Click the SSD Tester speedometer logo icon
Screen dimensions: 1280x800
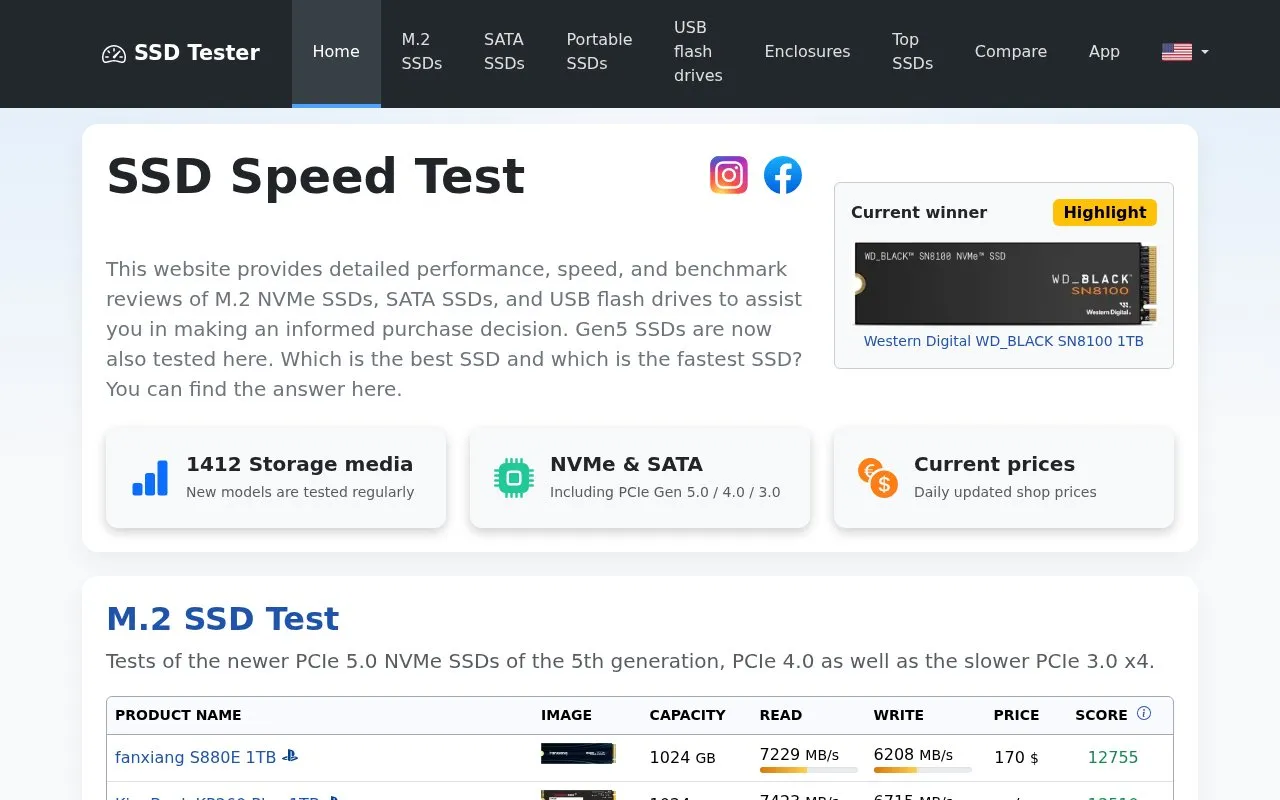pos(114,54)
